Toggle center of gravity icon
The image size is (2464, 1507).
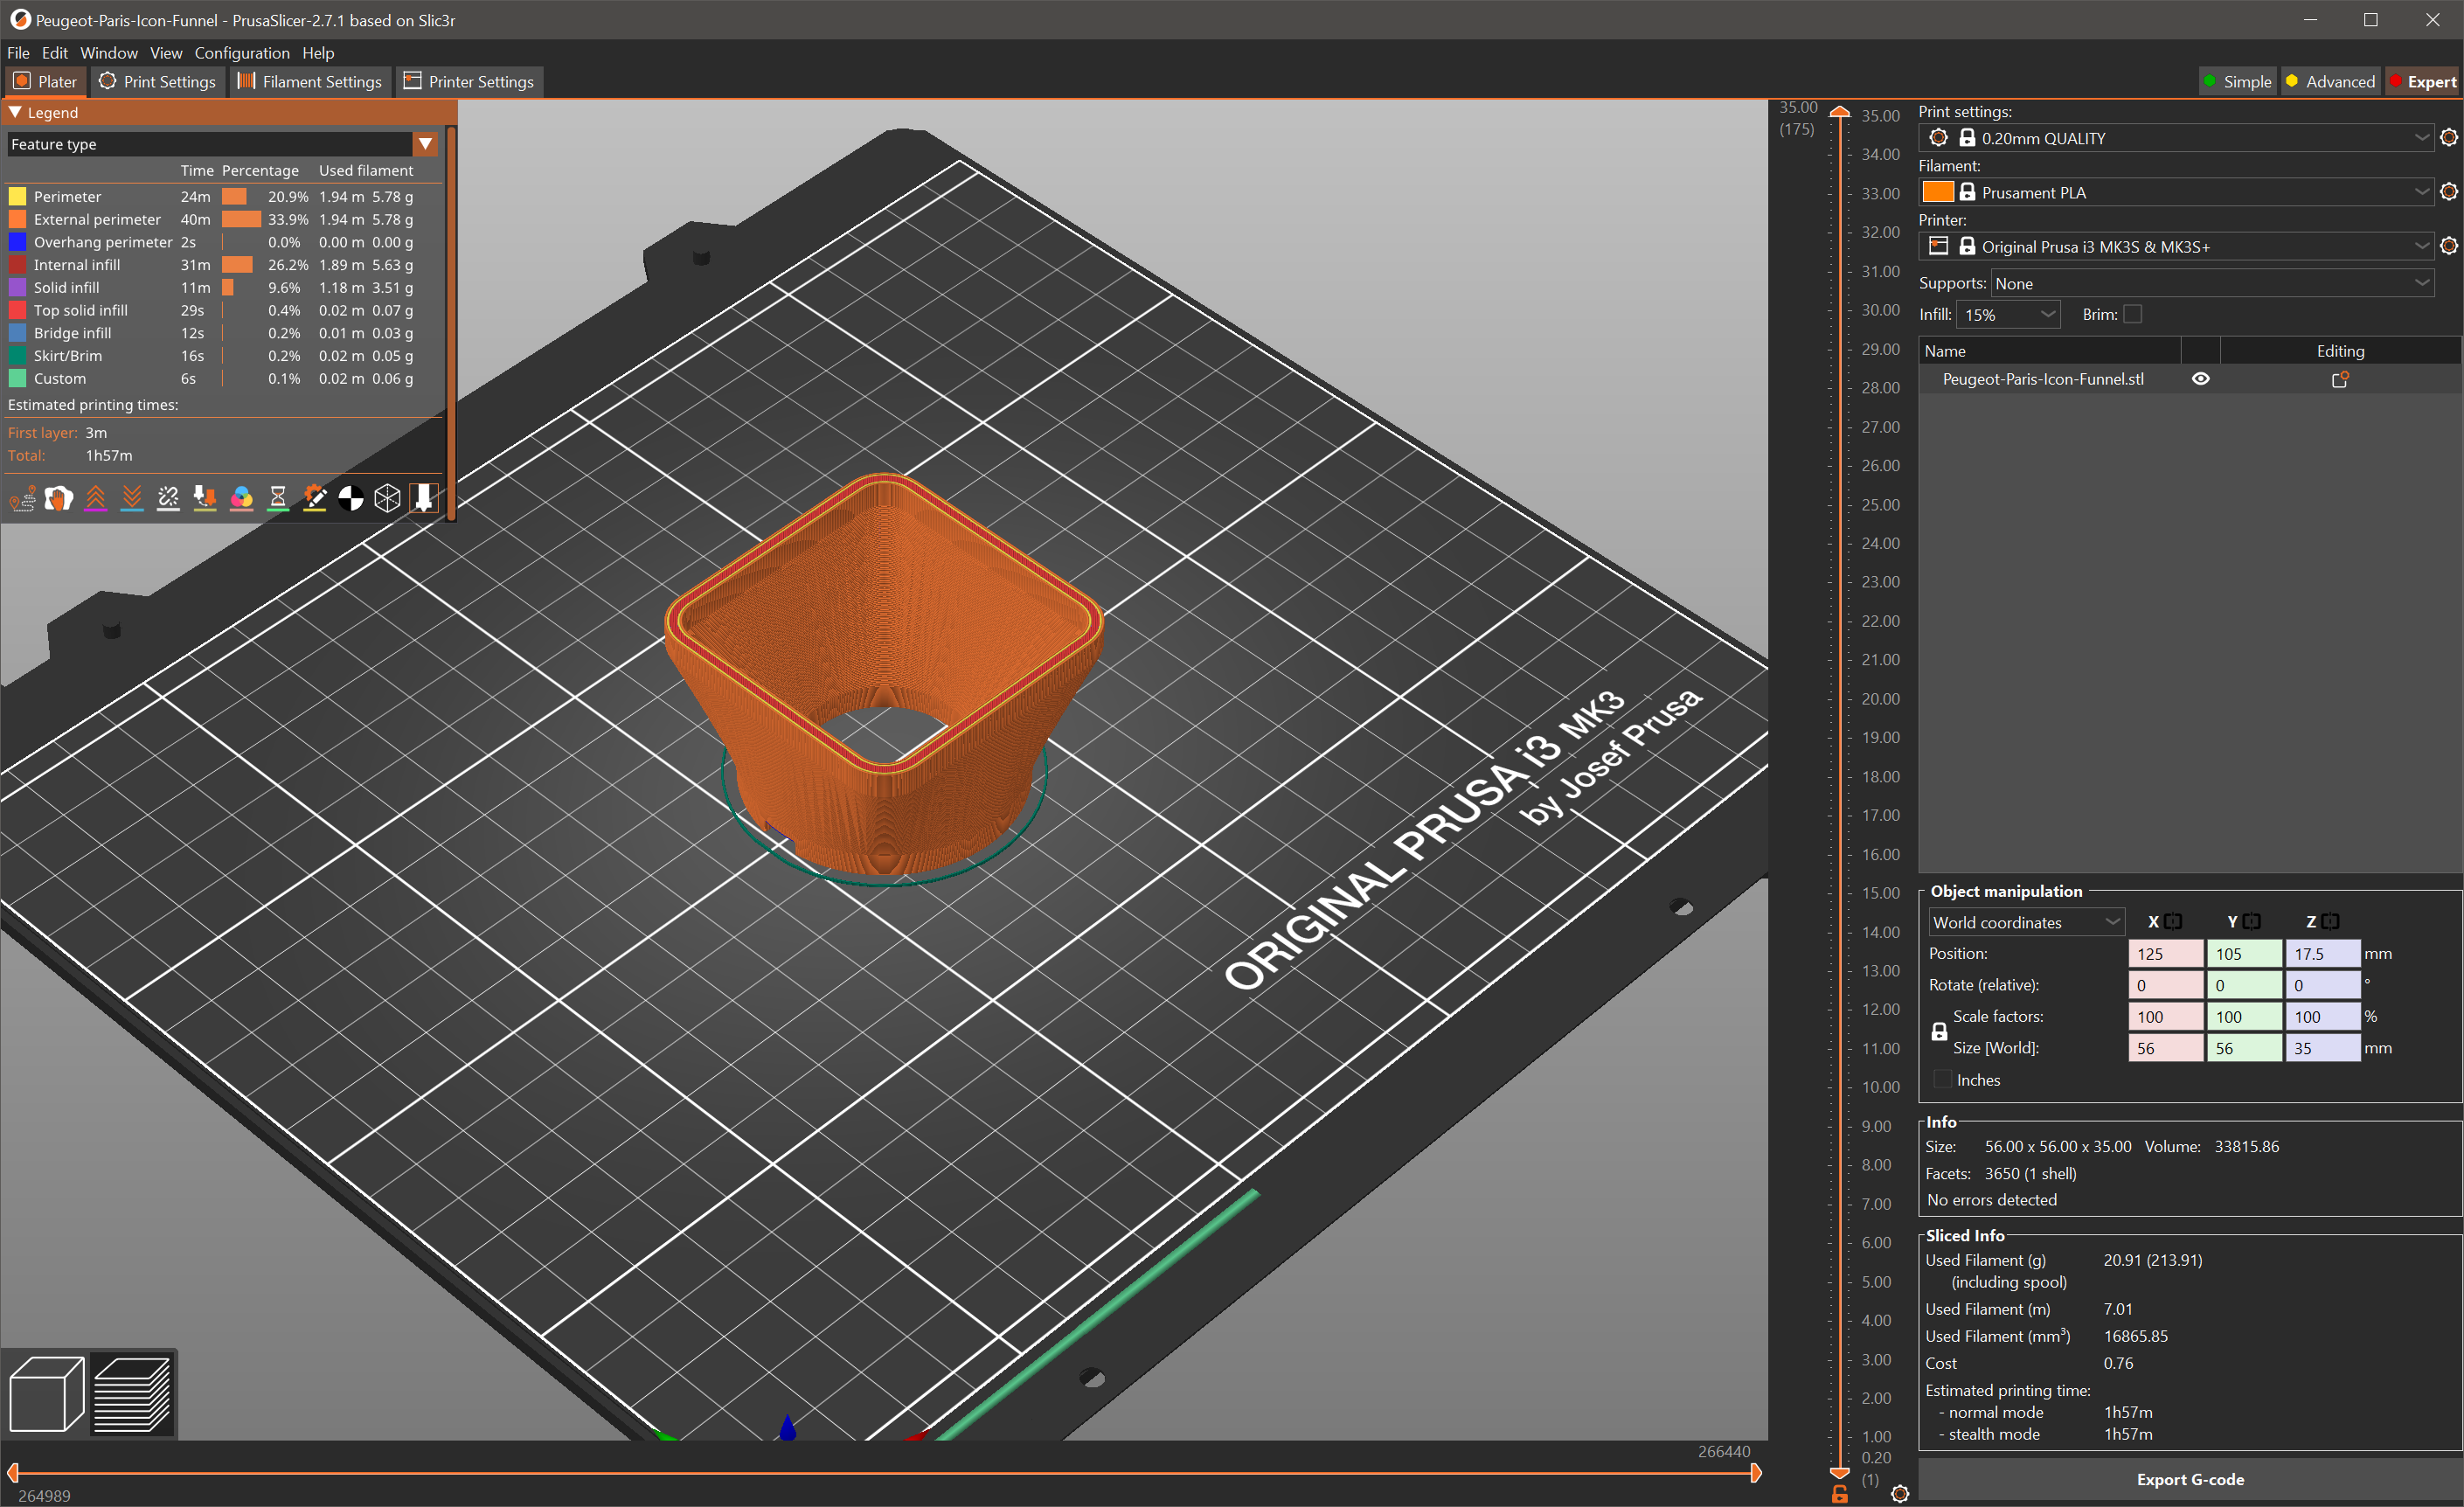coord(351,498)
